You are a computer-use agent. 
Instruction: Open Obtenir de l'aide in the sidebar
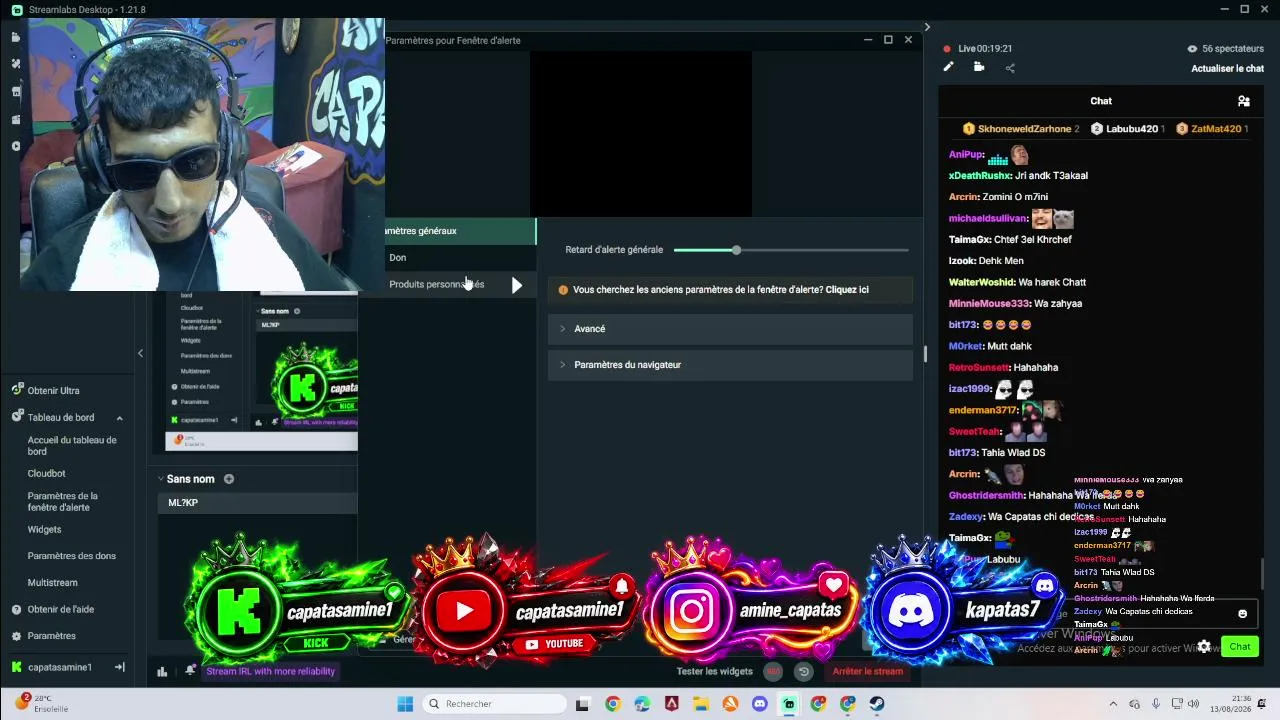click(61, 609)
